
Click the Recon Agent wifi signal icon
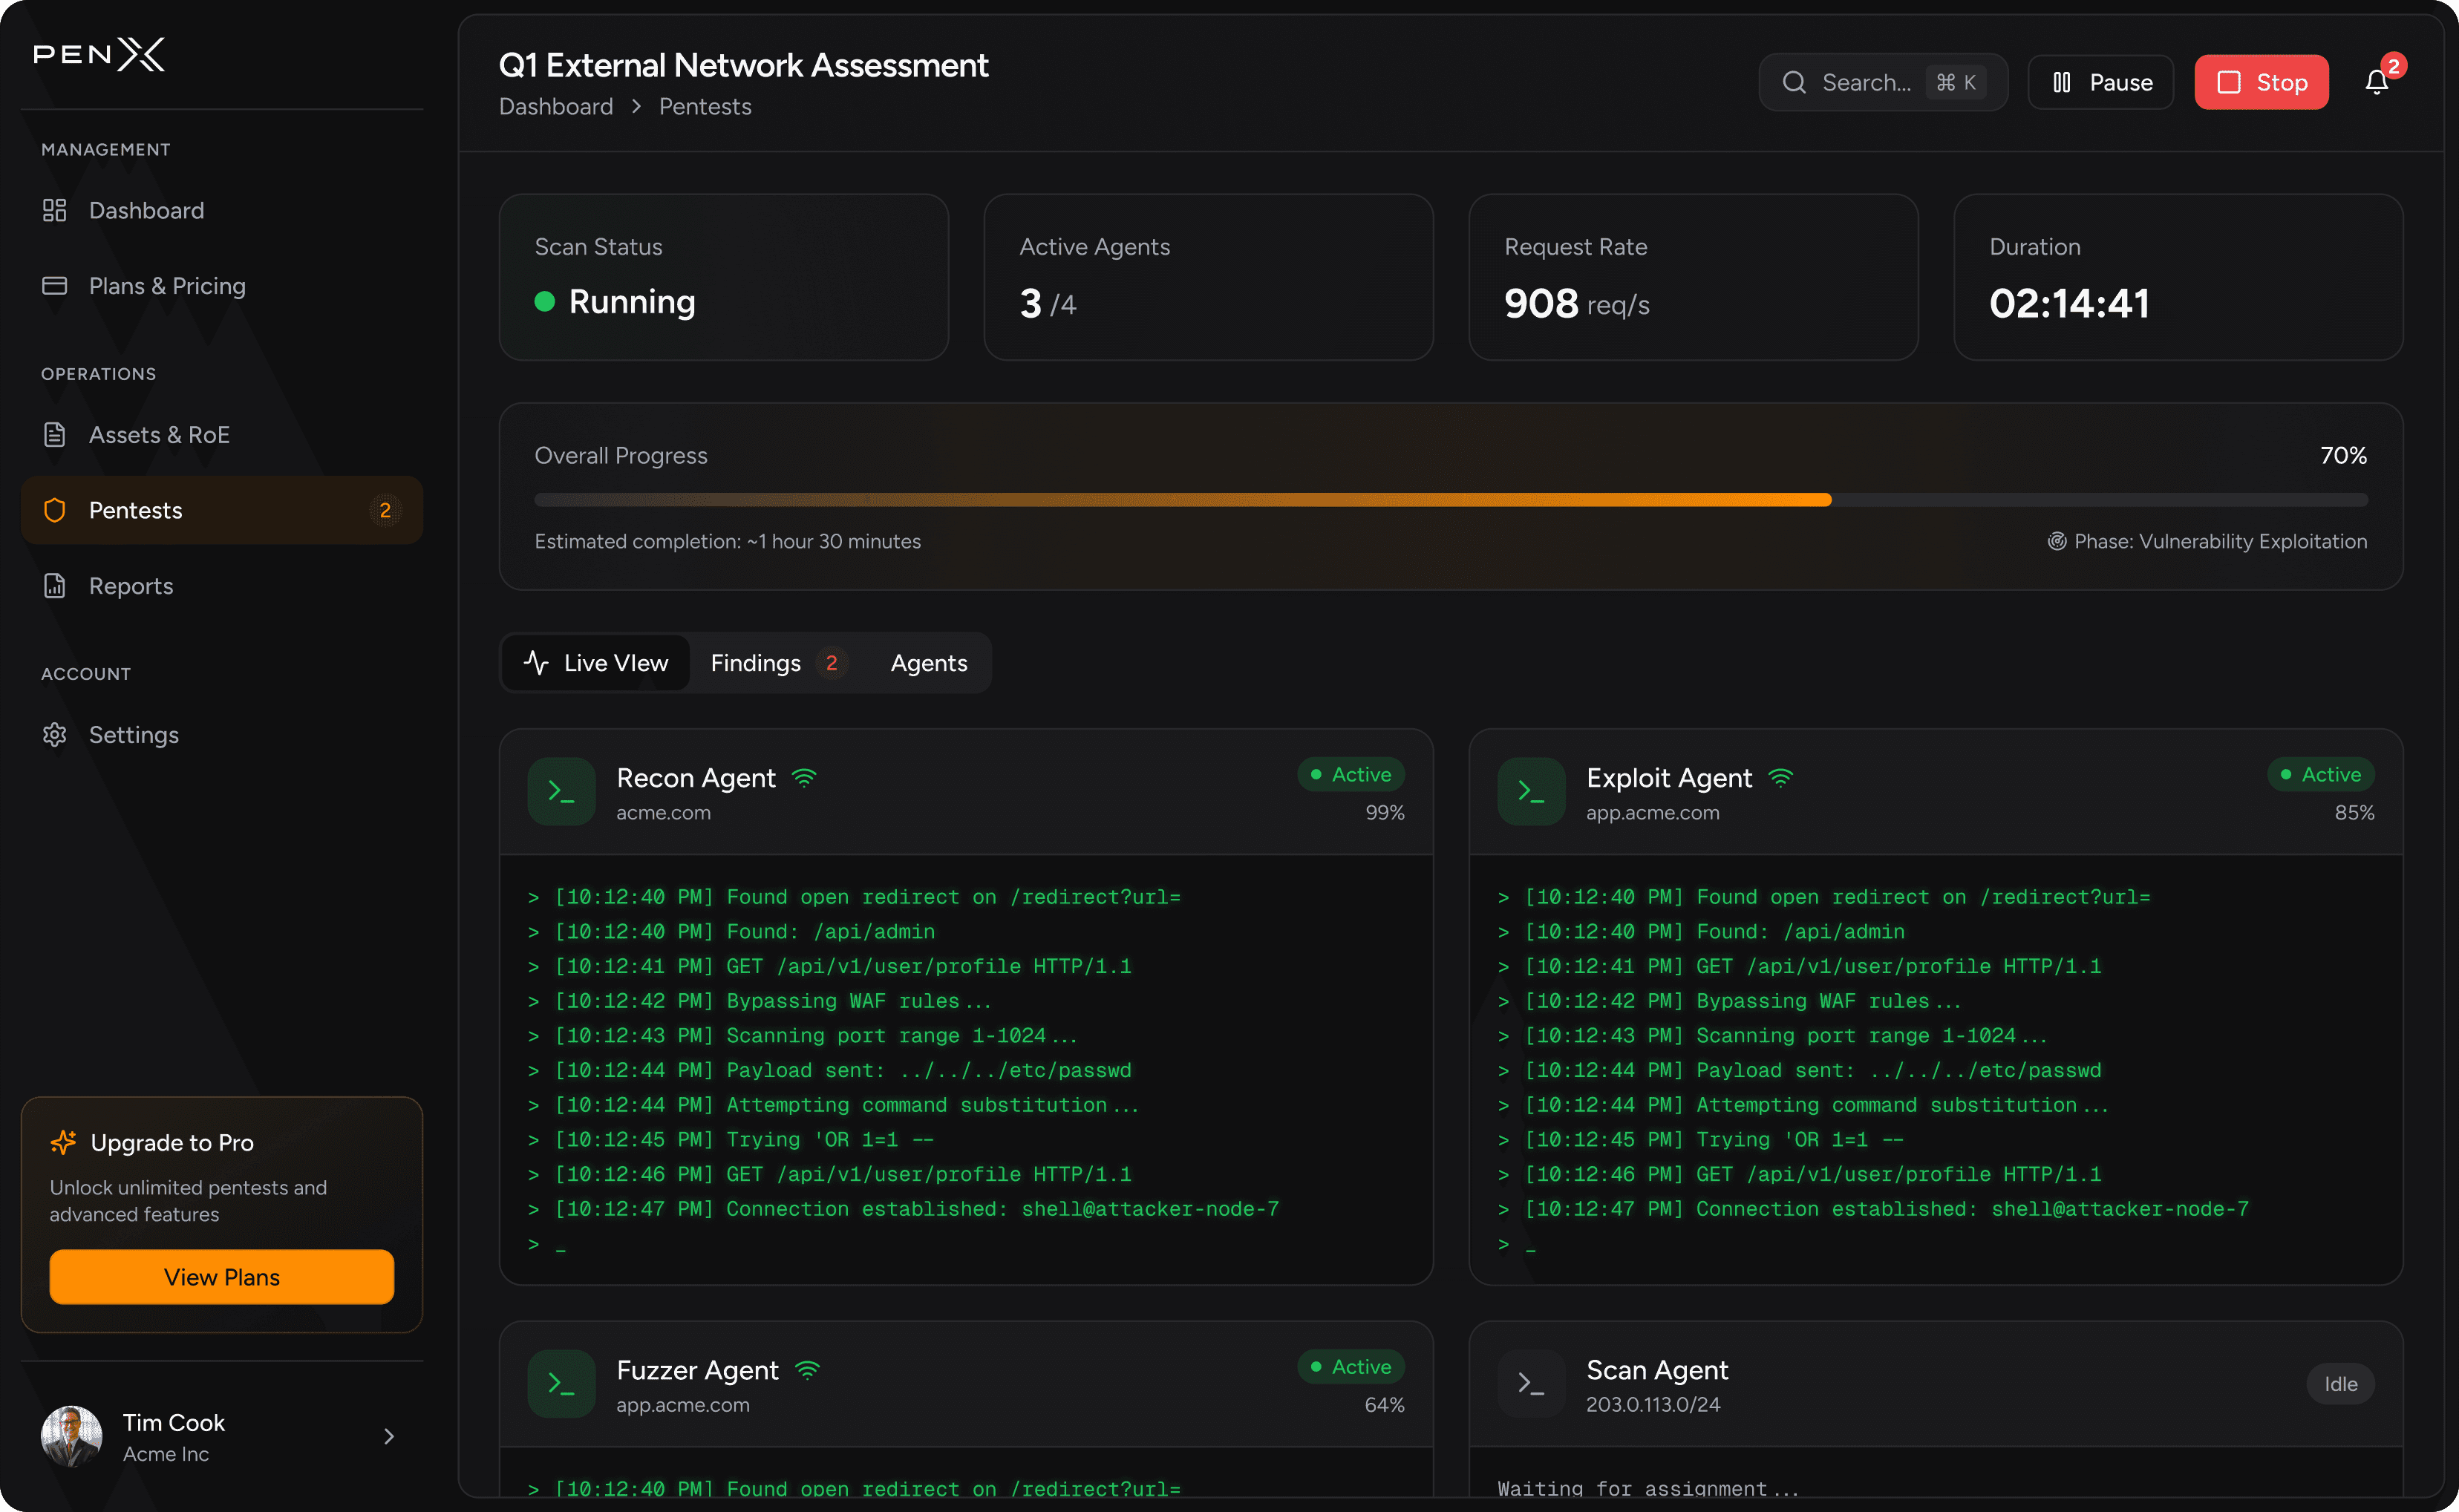(804, 777)
